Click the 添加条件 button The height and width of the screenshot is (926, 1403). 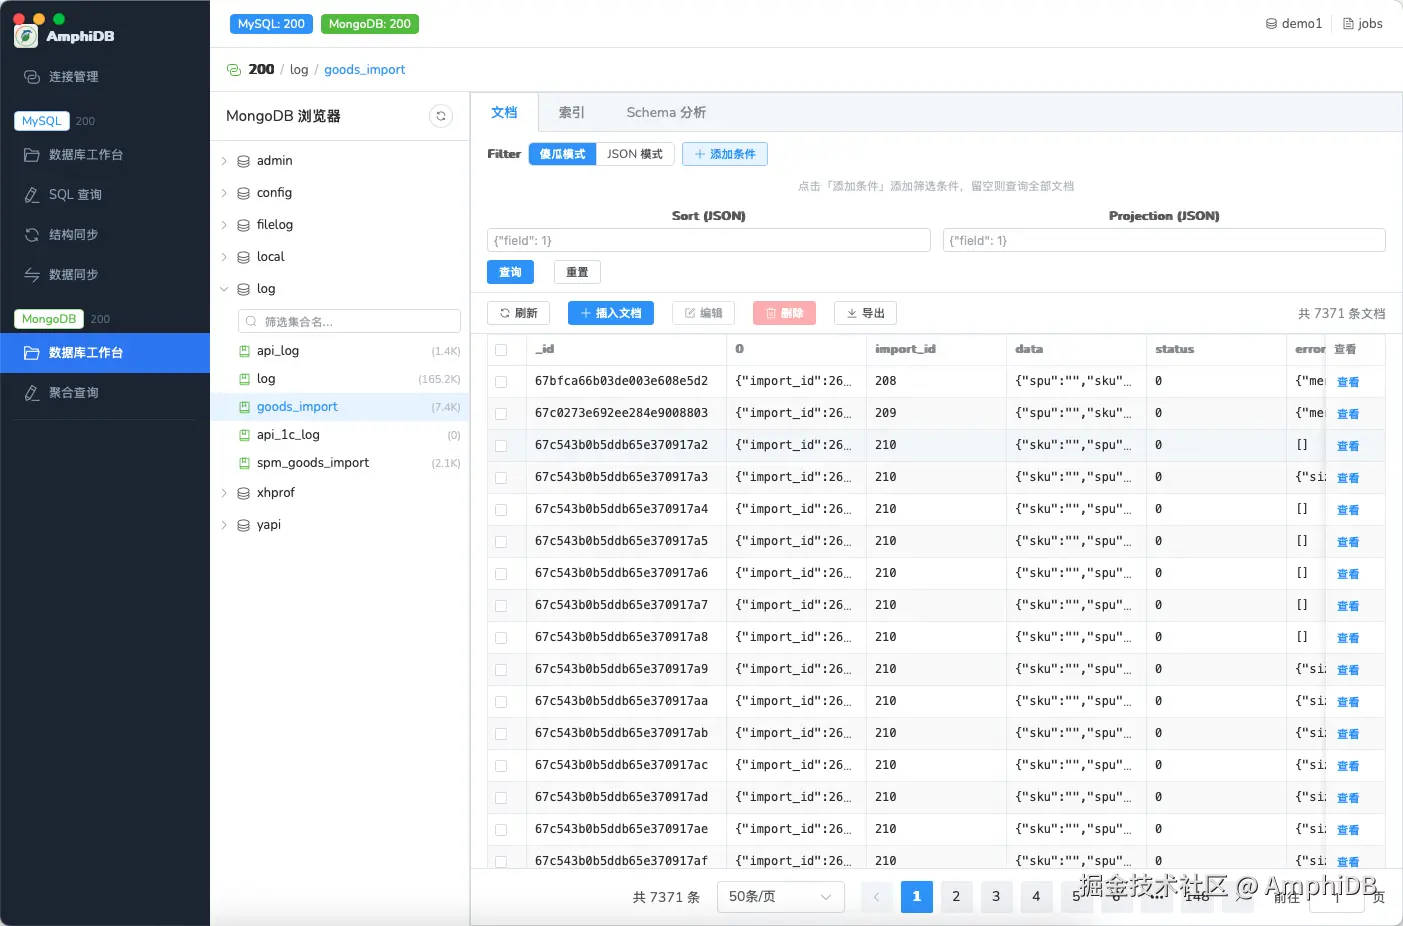pos(725,154)
